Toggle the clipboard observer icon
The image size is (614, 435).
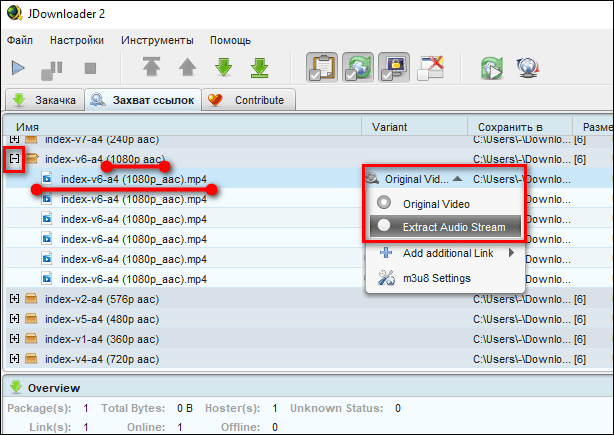(x=322, y=68)
